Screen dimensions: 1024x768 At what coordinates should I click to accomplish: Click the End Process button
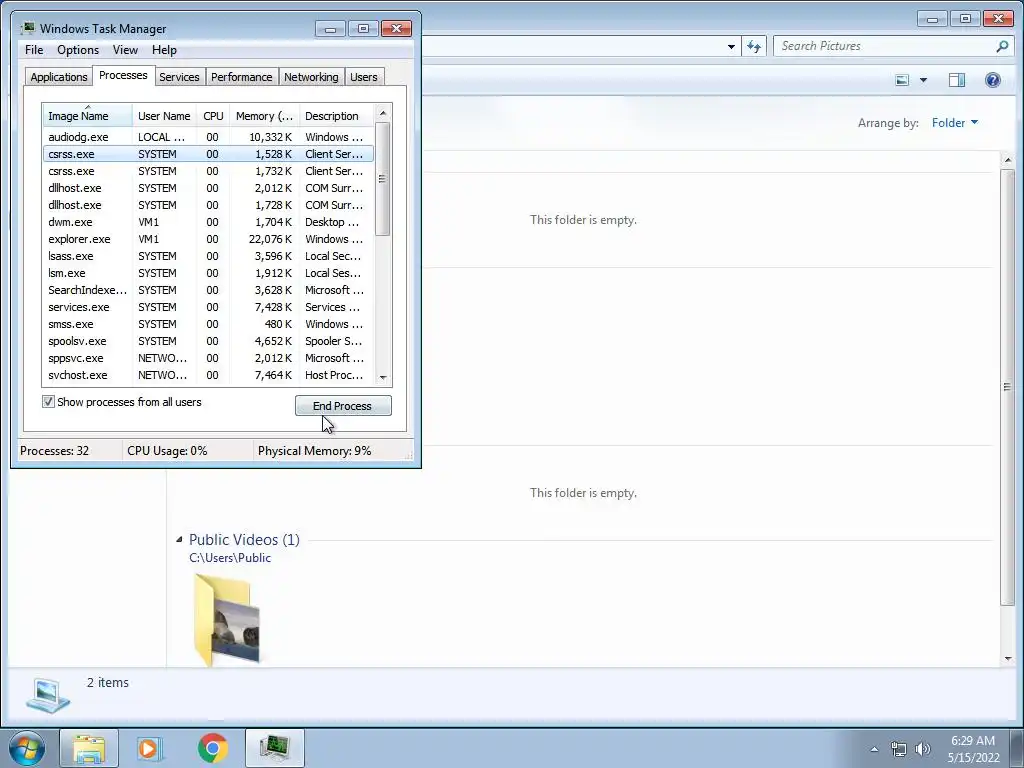point(343,406)
